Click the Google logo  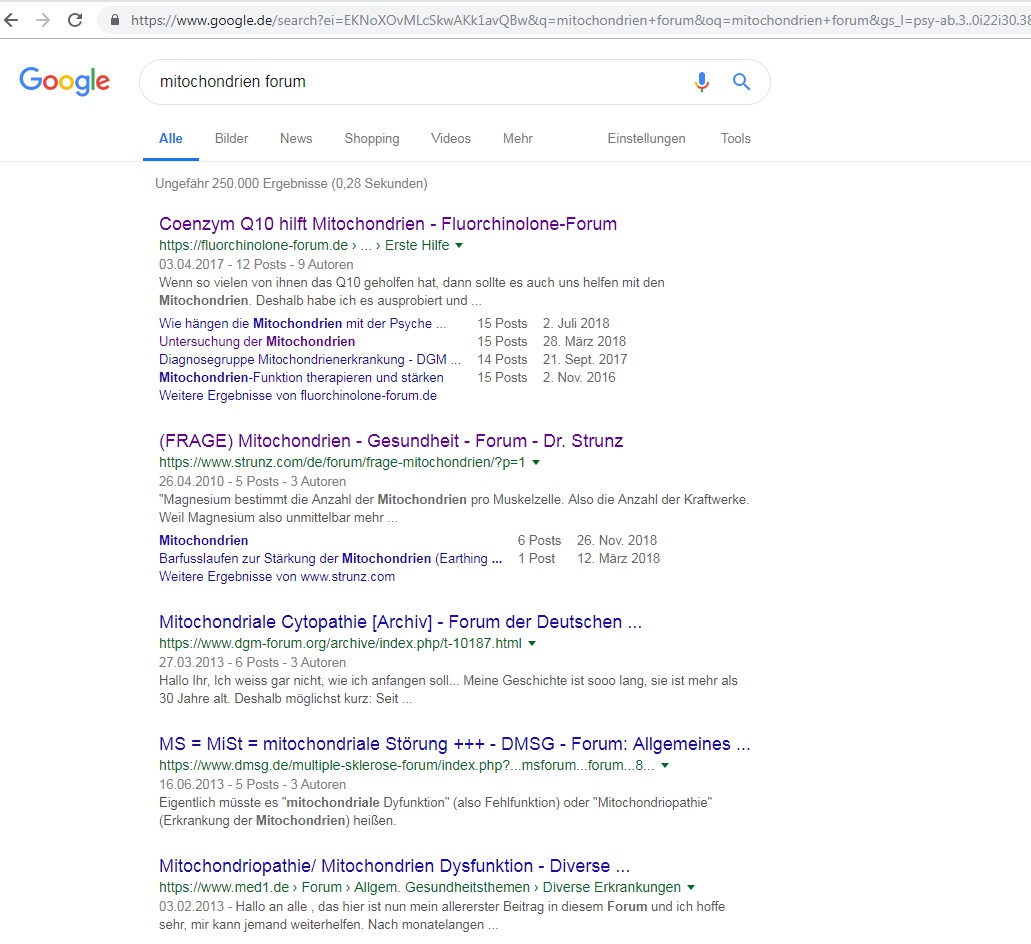click(x=65, y=81)
